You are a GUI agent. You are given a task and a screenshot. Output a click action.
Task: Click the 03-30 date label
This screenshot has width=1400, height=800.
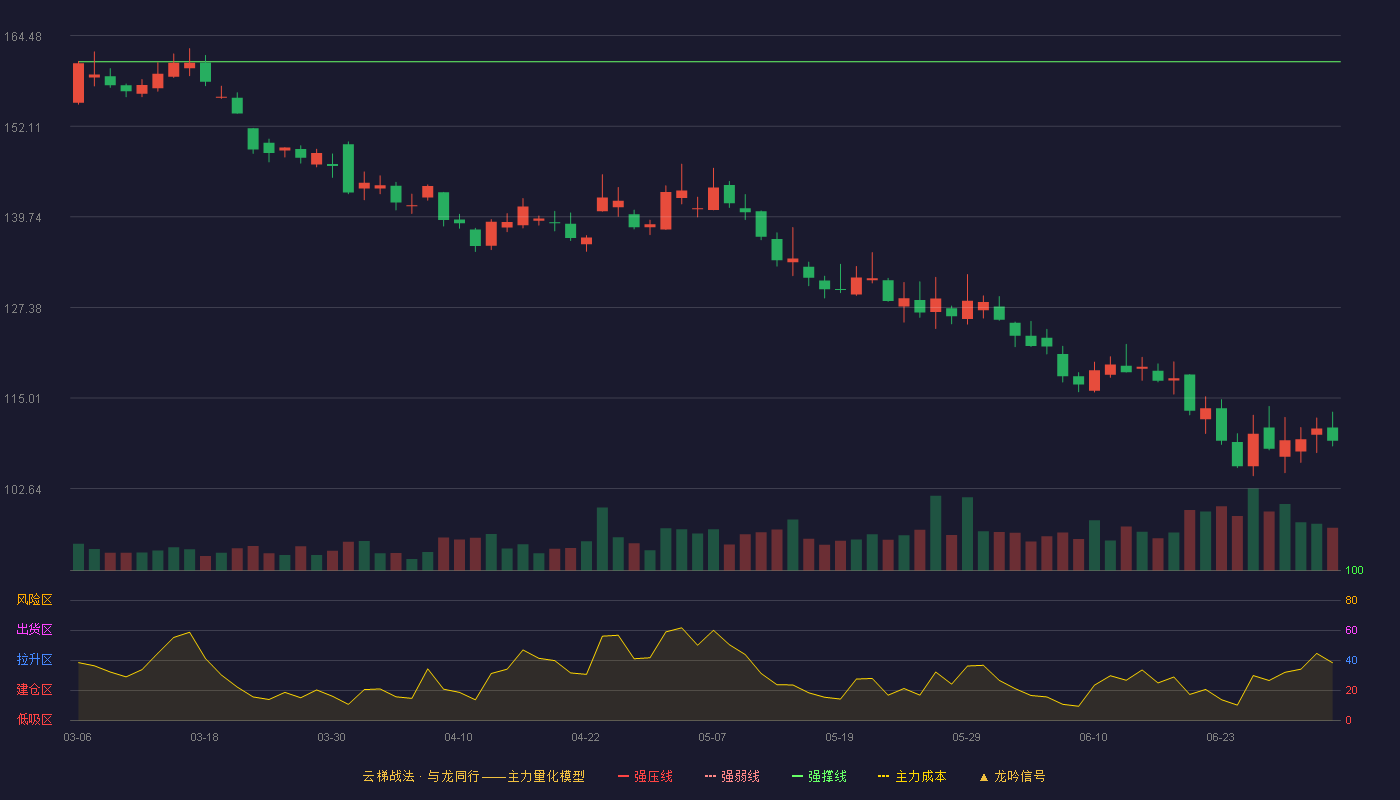pos(332,737)
